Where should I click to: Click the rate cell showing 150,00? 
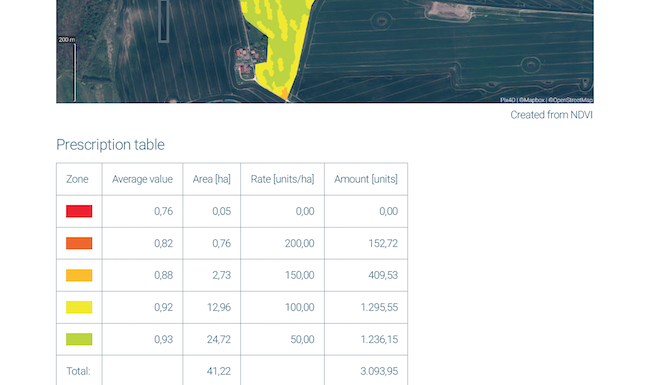(x=299, y=275)
